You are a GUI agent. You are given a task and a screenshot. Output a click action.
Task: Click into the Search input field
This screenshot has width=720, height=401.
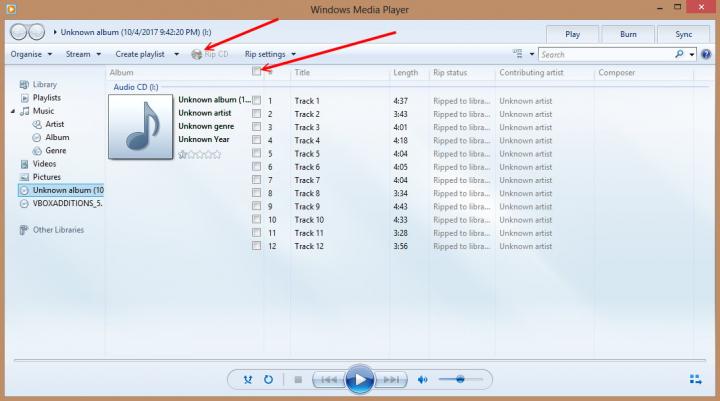pos(606,55)
